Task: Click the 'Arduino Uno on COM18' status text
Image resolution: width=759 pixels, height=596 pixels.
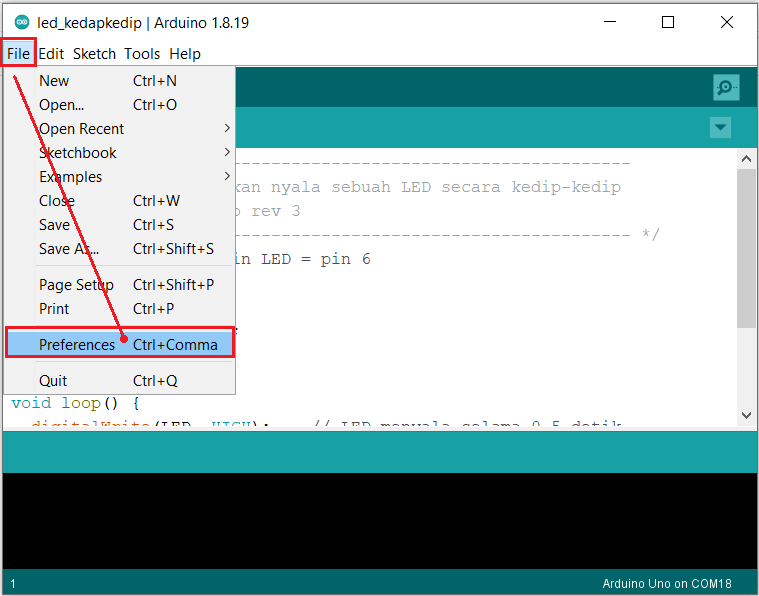Action: pos(667,583)
